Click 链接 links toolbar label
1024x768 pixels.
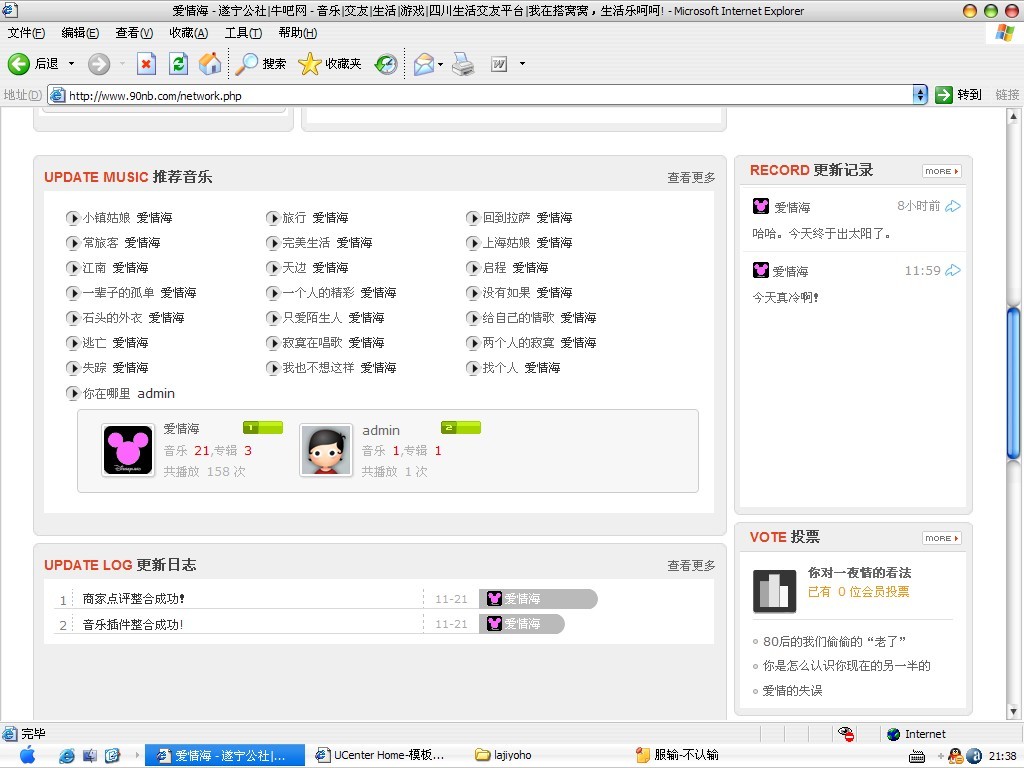(x=1007, y=95)
